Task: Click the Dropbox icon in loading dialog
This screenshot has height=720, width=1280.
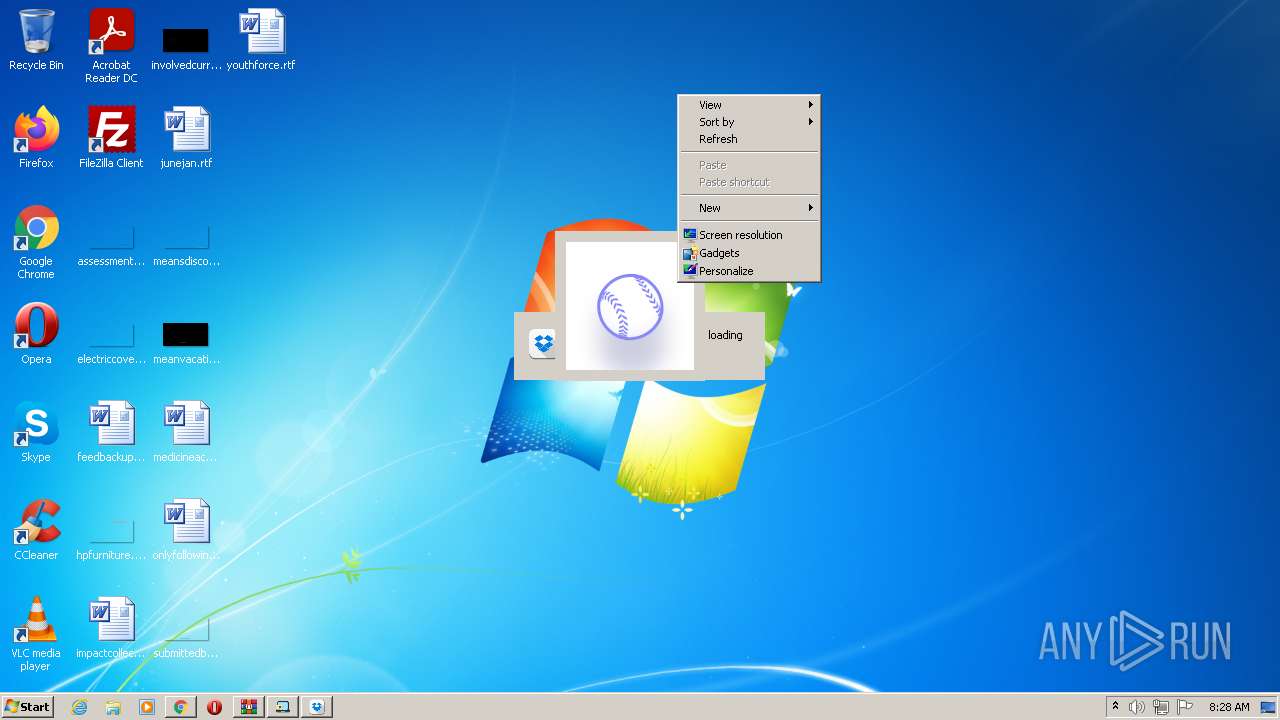Action: tap(542, 344)
